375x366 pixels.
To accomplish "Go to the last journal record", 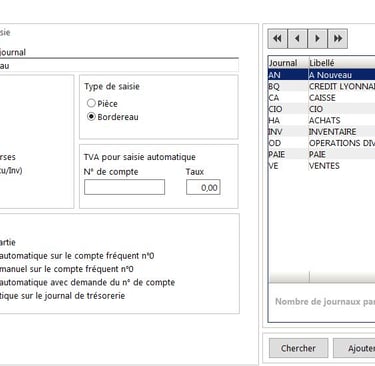I will click(338, 39).
